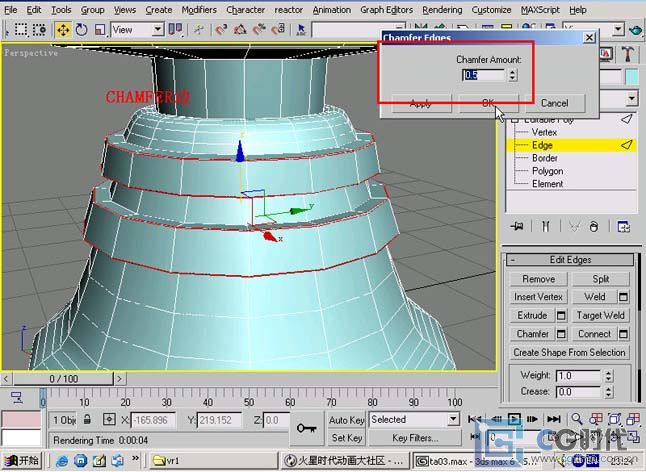
Task: Click Create Shape From Selection button
Action: point(569,353)
